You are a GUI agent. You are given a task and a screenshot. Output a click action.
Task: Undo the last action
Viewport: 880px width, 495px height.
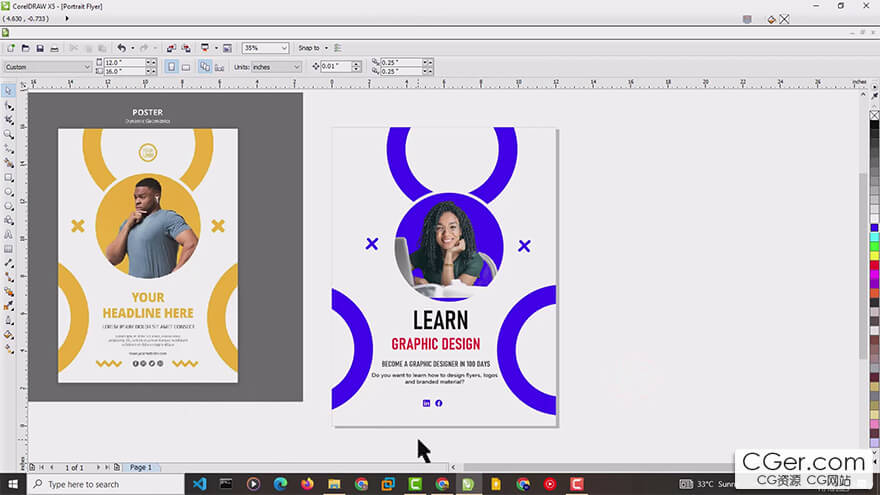[121, 48]
